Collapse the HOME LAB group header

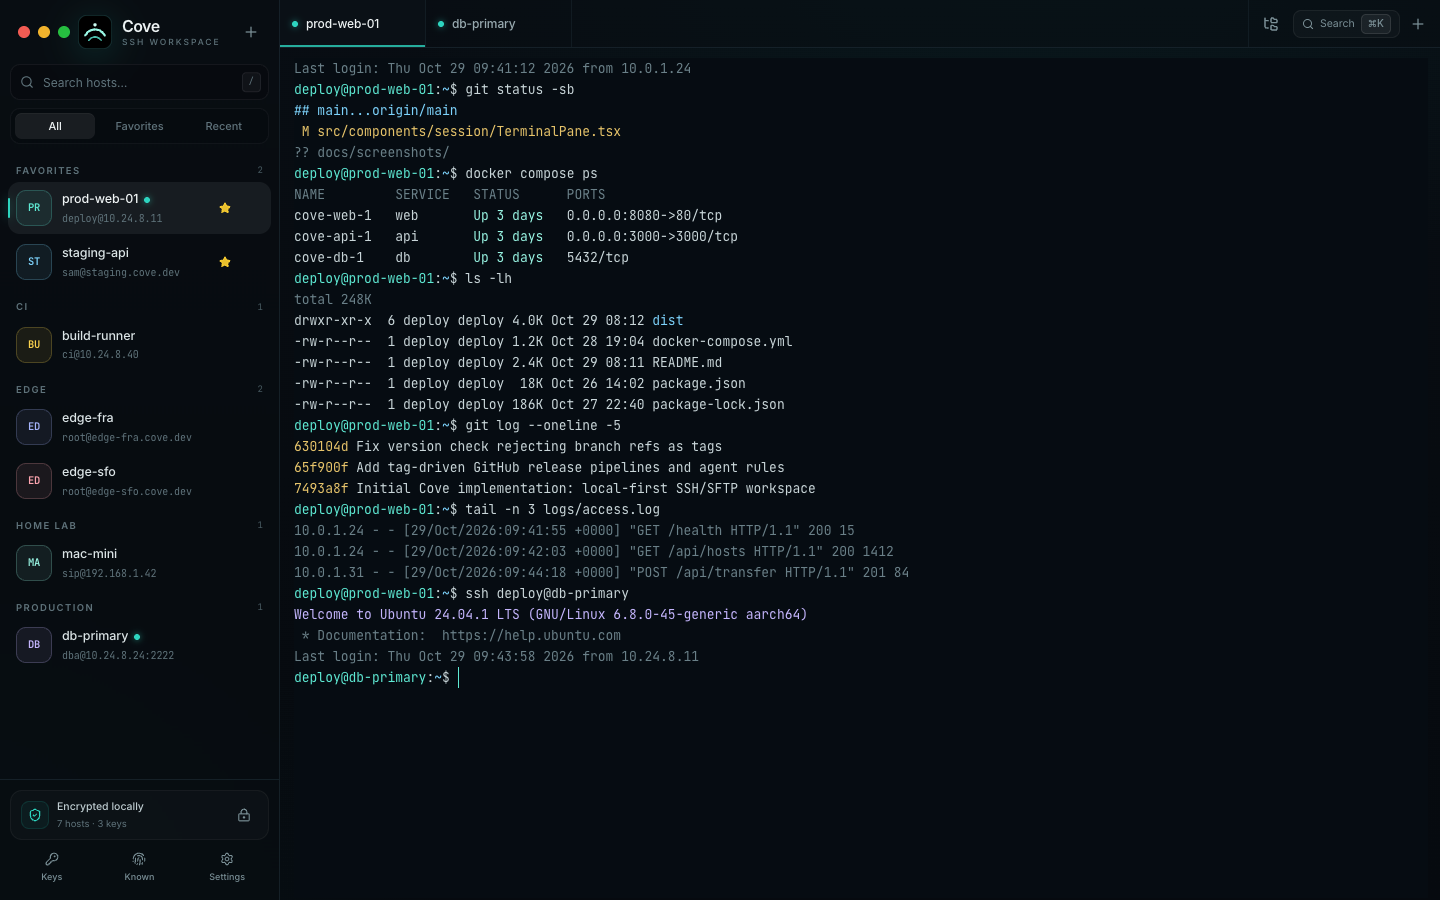139,525
